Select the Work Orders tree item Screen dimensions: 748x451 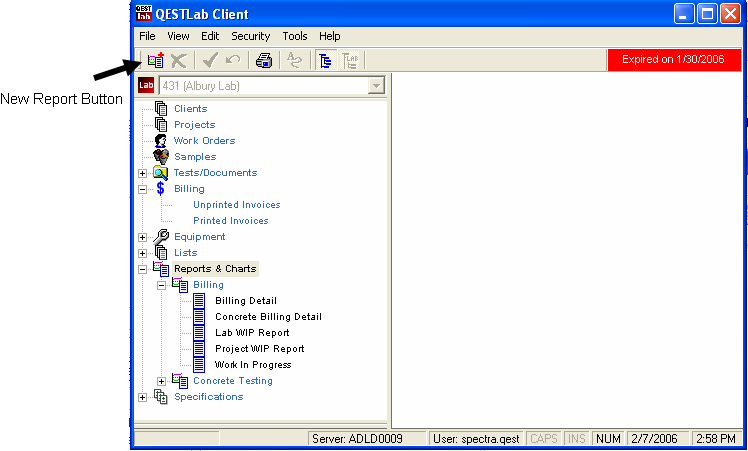click(x=204, y=141)
